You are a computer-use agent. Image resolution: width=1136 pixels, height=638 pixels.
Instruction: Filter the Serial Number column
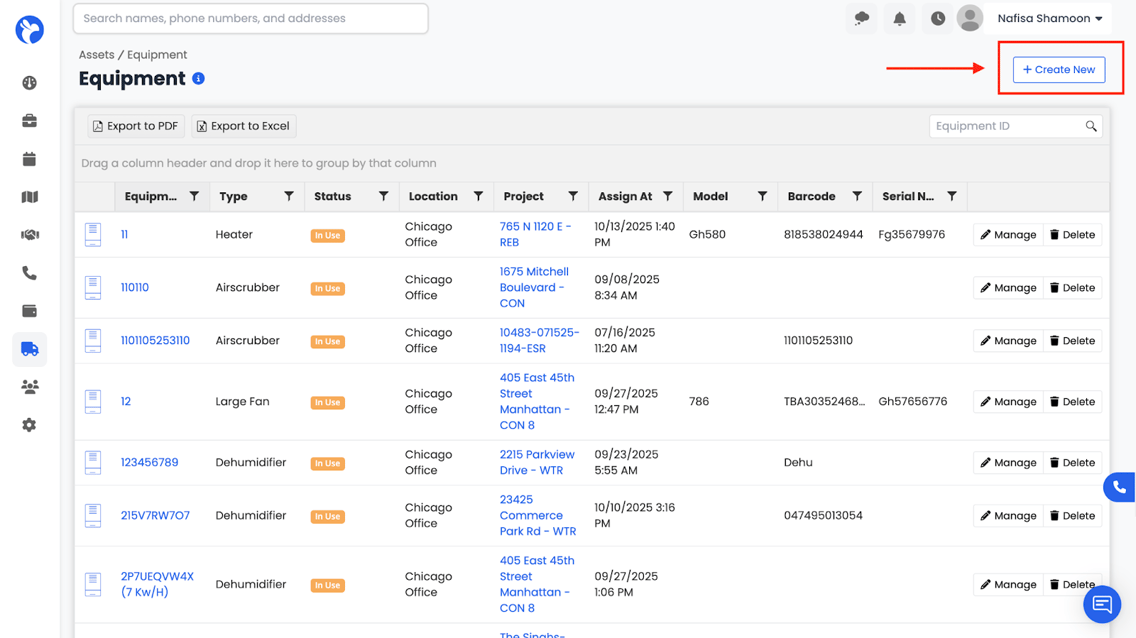pyautogui.click(x=952, y=196)
